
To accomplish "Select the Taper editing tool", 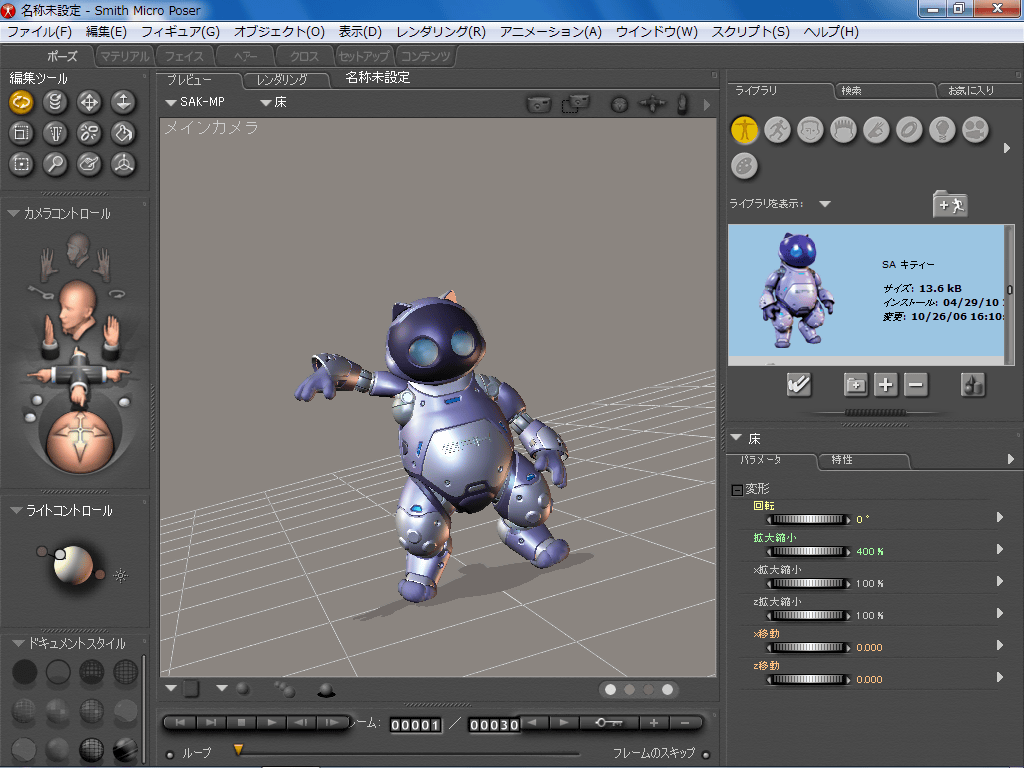I will pos(56,133).
